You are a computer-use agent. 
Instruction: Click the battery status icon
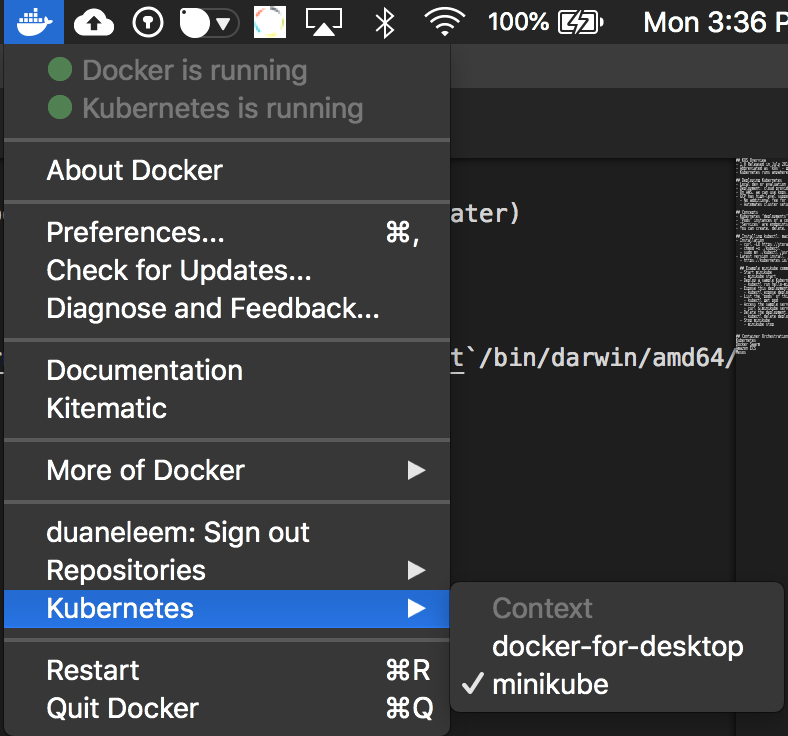[x=581, y=22]
